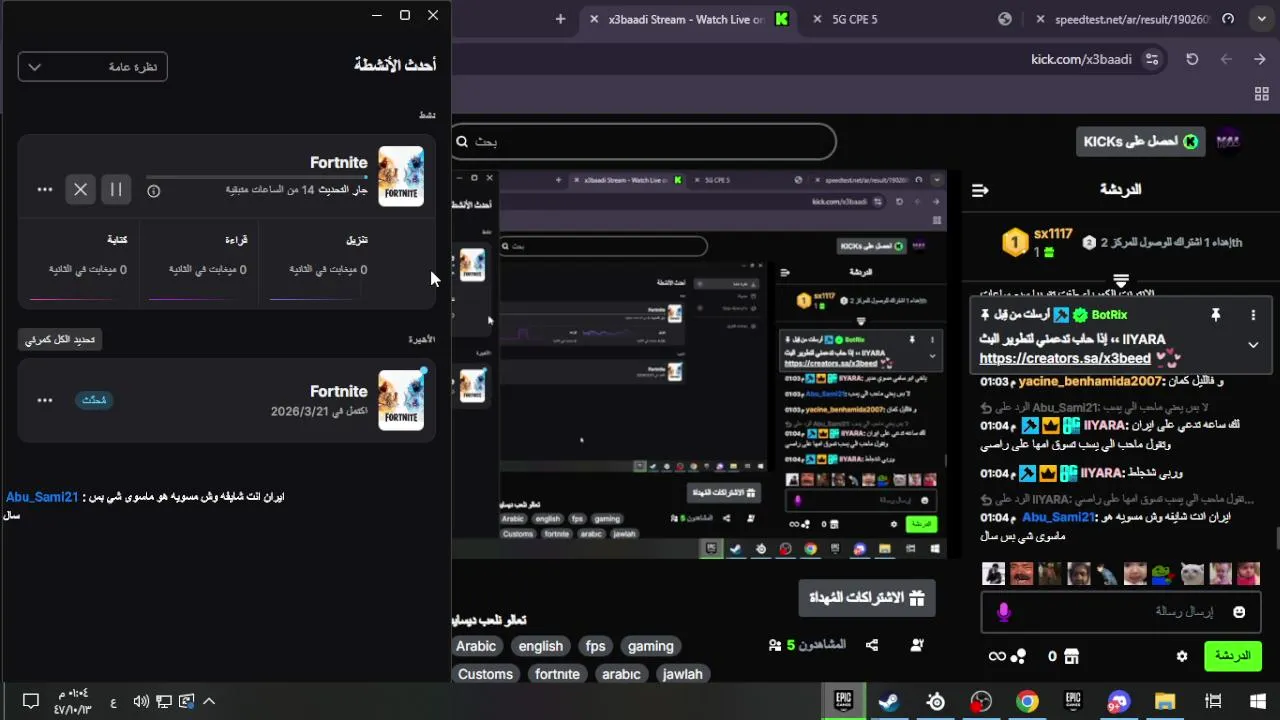The width and height of the screenshot is (1280, 720).
Task: Click the volume icon in system tray
Action: pos(140,702)
